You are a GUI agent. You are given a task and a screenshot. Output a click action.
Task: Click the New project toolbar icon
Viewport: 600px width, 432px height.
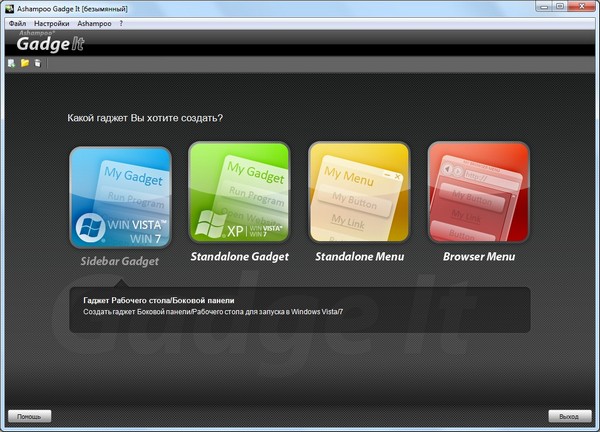tap(11, 63)
